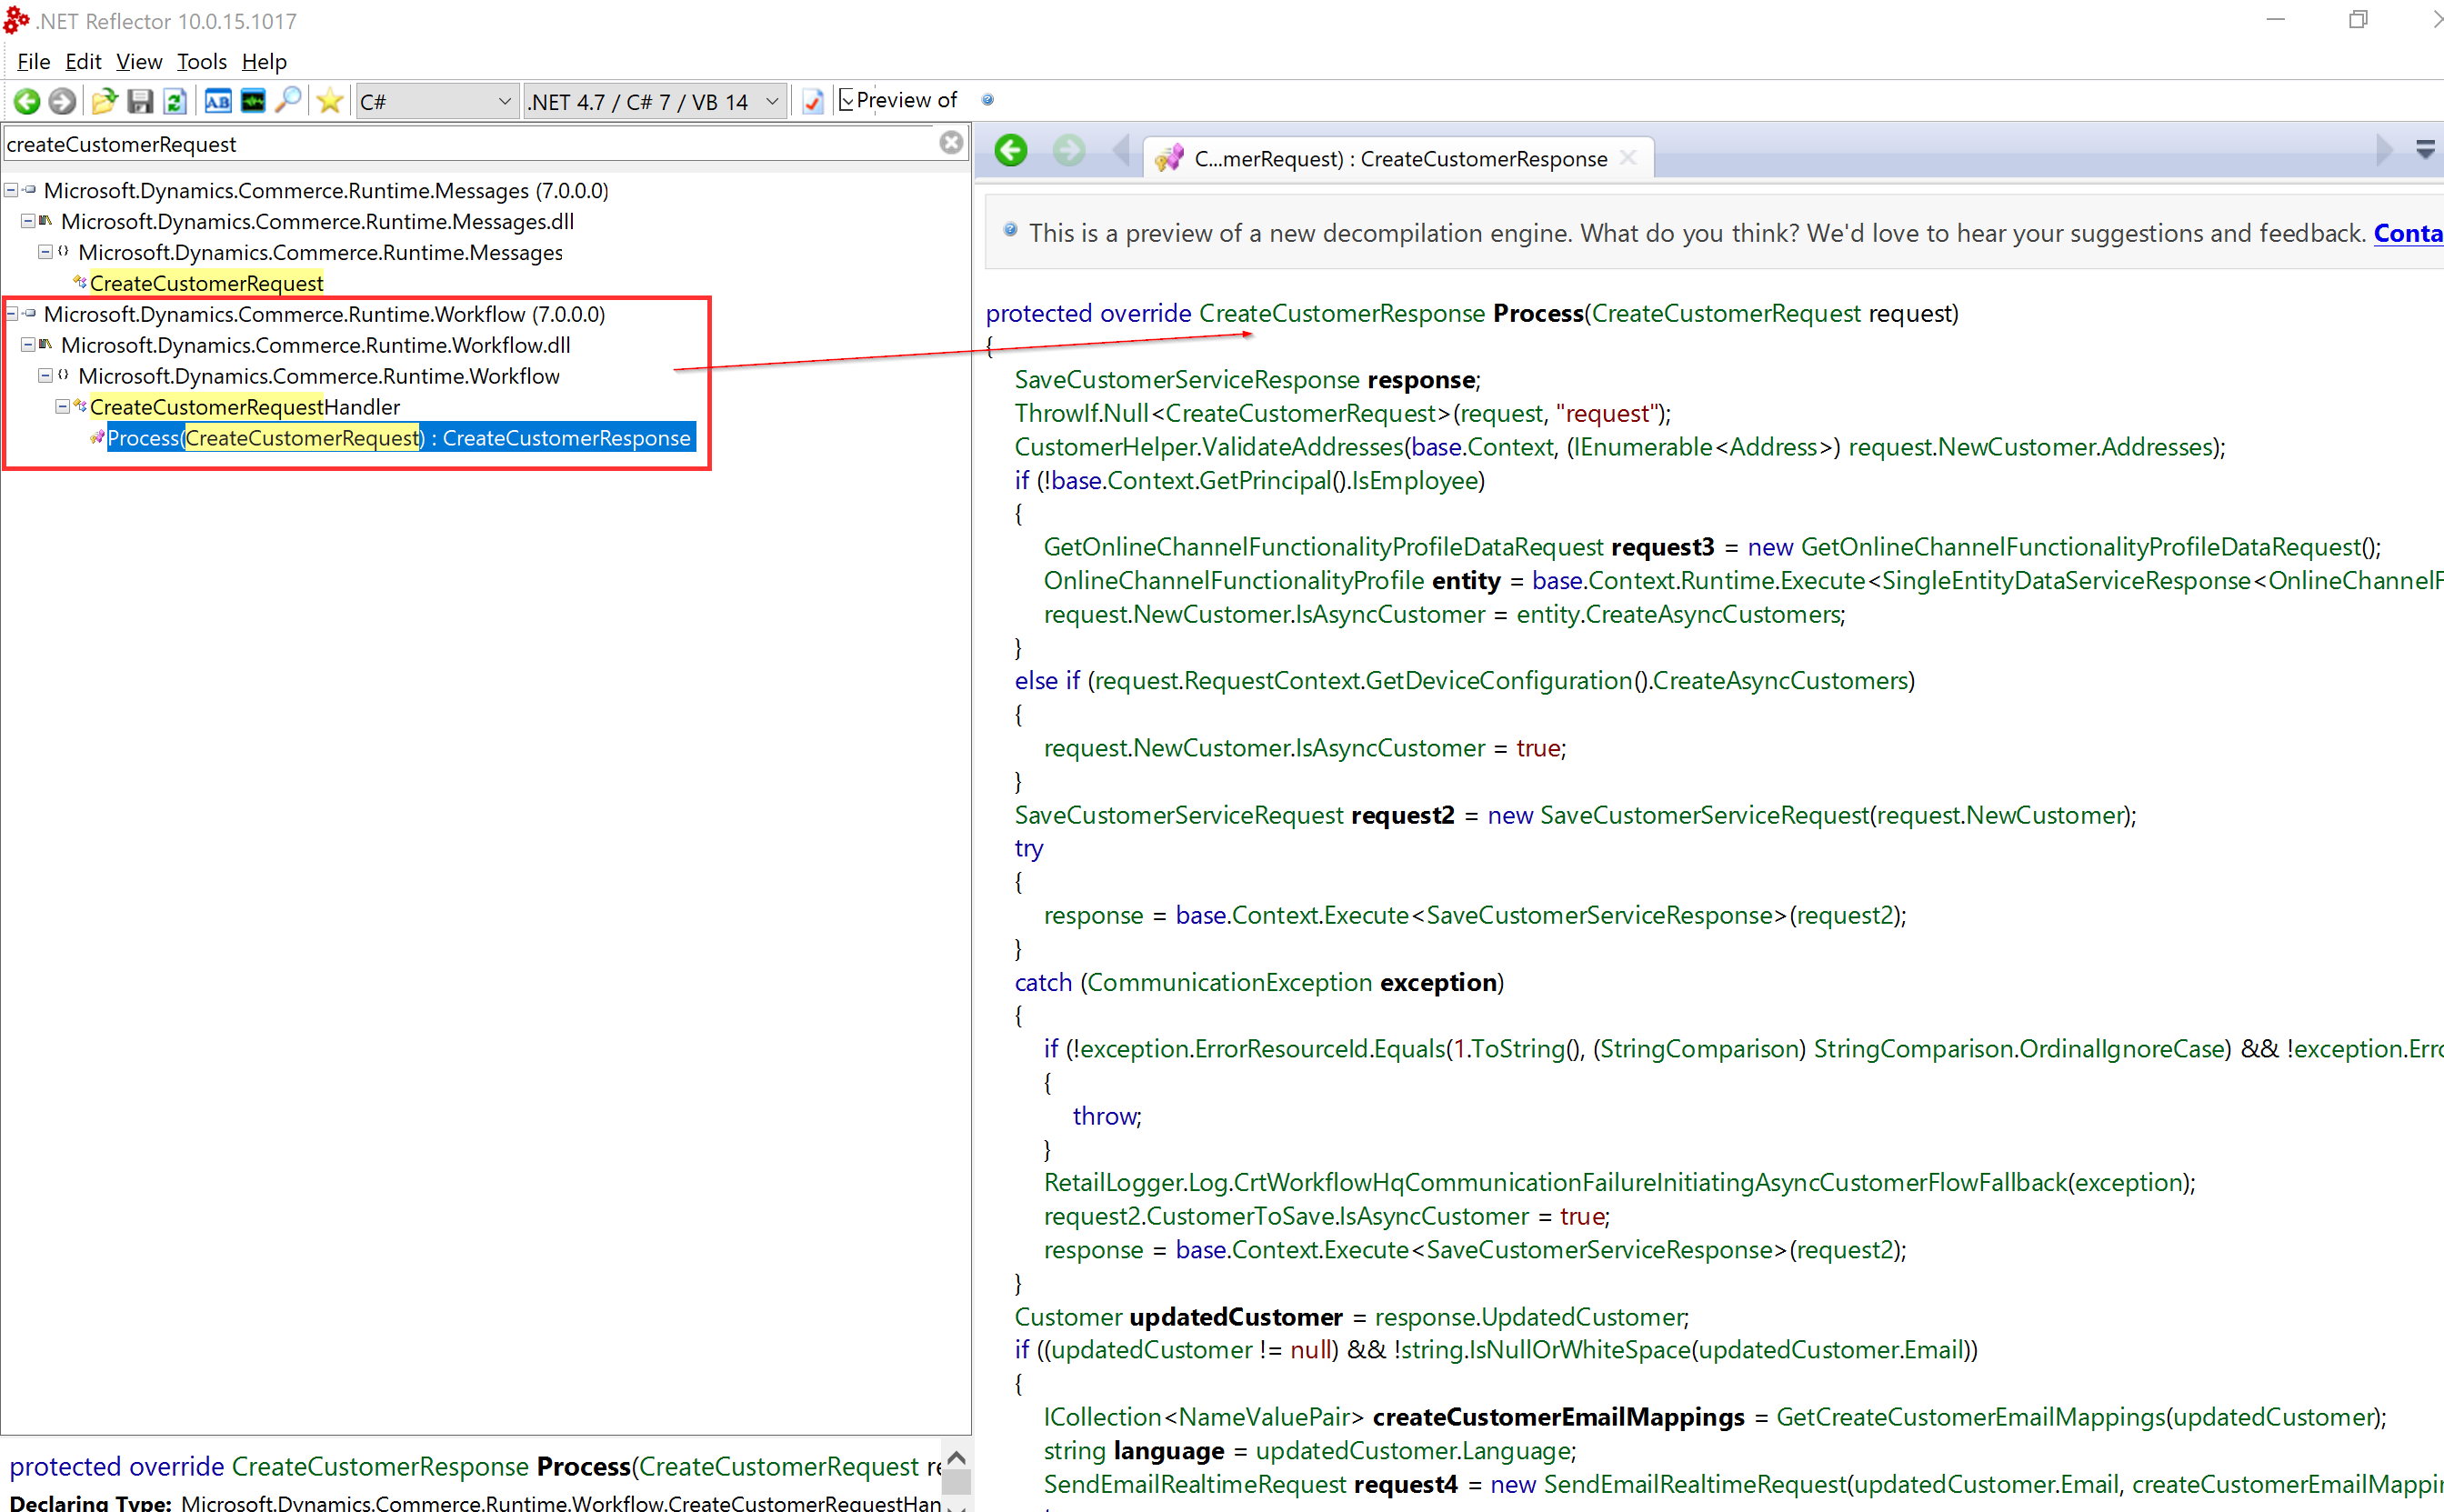2444x1512 pixels.
Task: Open the .NET 4.7 / C# 7 version dropdown
Action: tap(655, 101)
